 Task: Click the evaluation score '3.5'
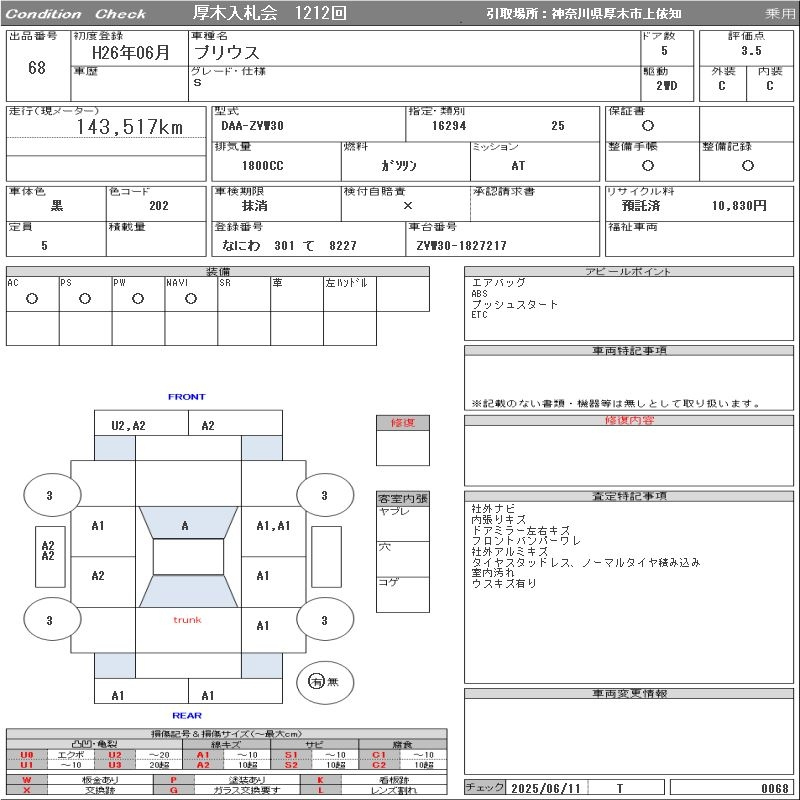pos(751,51)
